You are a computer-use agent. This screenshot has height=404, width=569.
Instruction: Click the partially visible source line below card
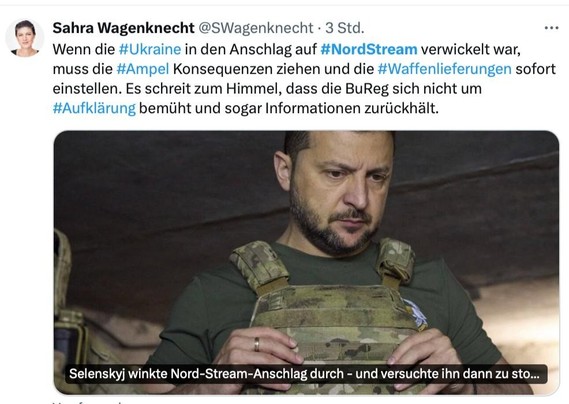87,402
